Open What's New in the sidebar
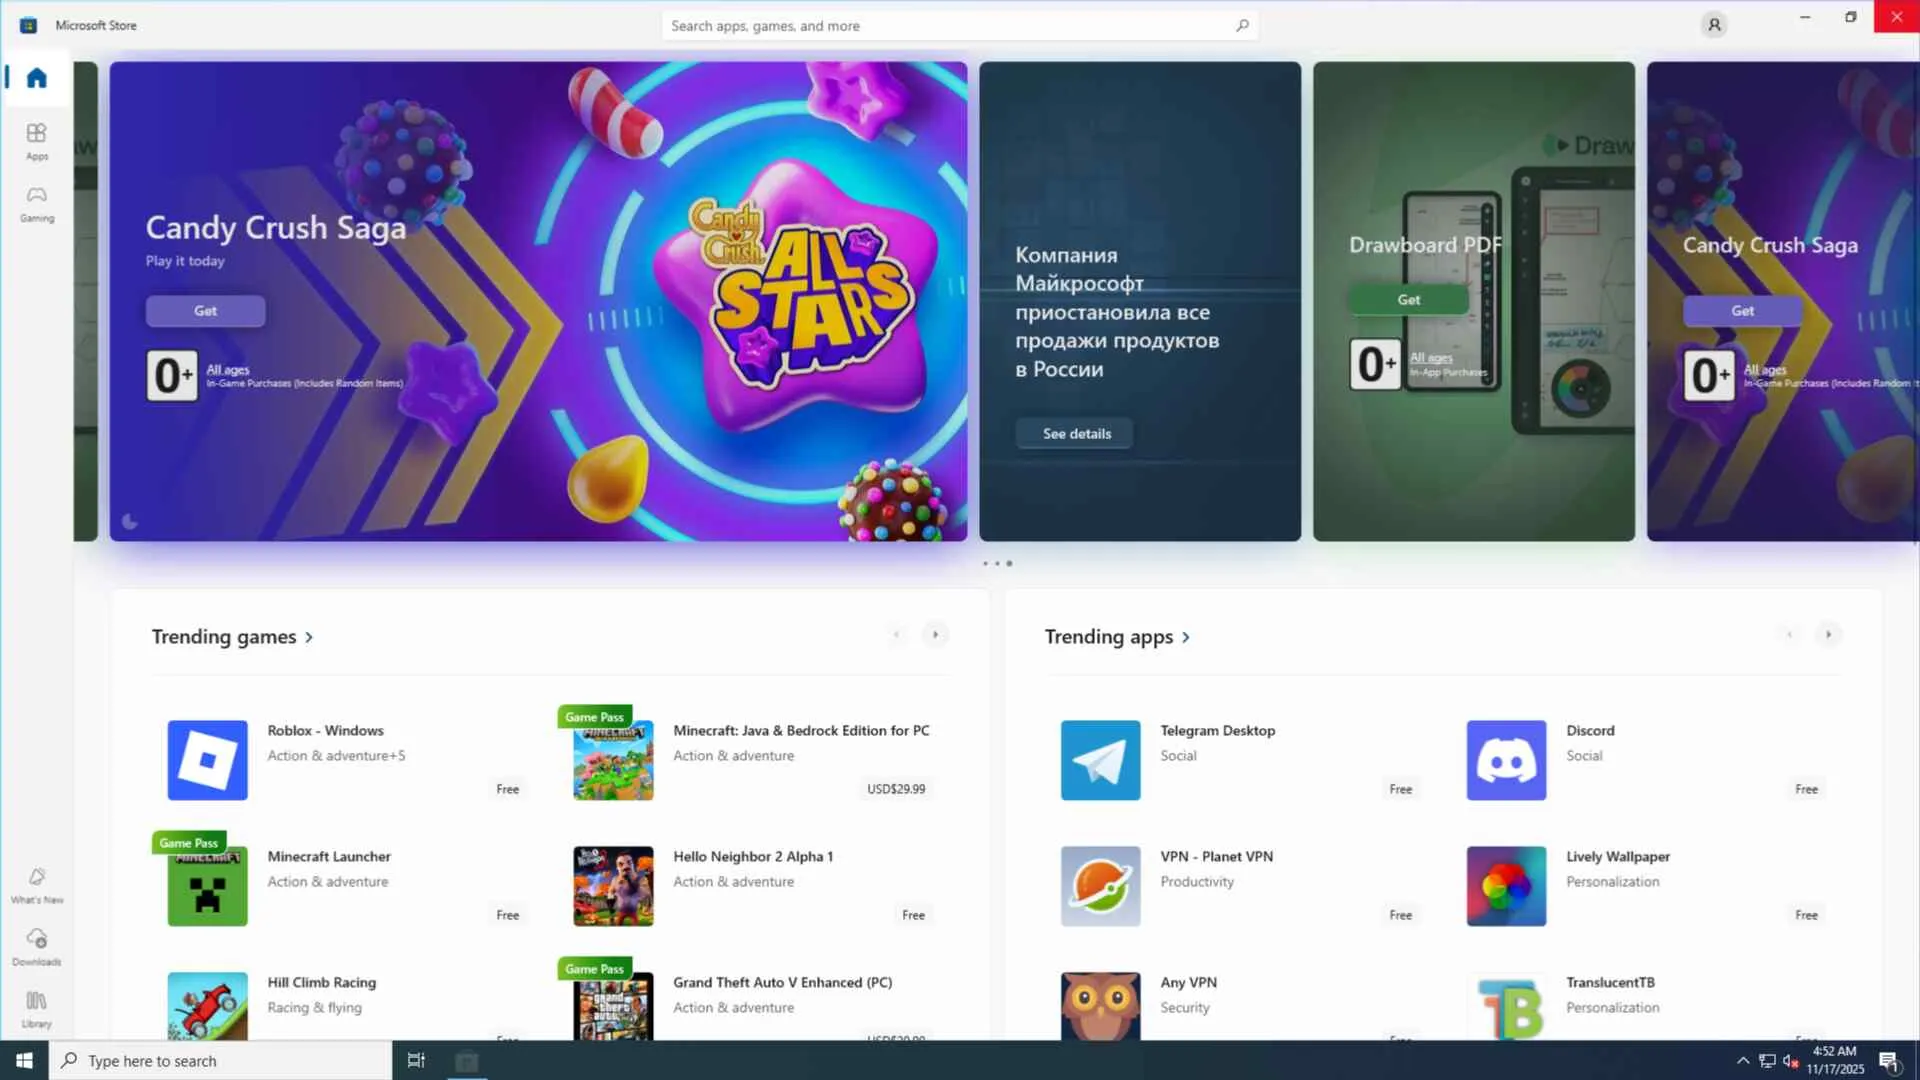Image resolution: width=1920 pixels, height=1080 pixels. click(x=37, y=884)
